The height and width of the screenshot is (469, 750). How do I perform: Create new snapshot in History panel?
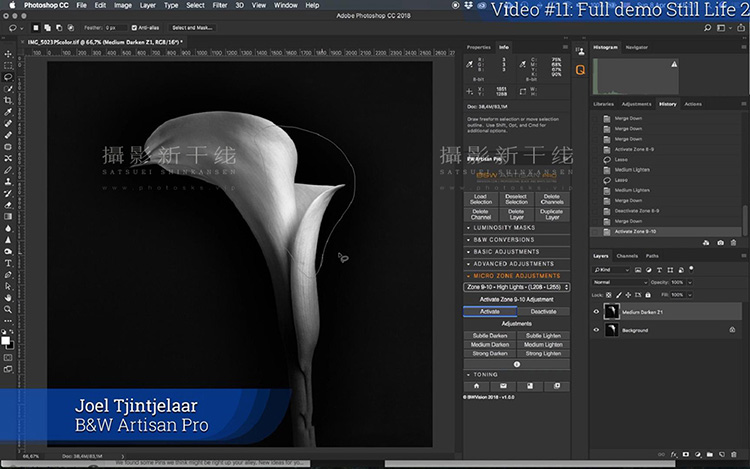tap(720, 243)
